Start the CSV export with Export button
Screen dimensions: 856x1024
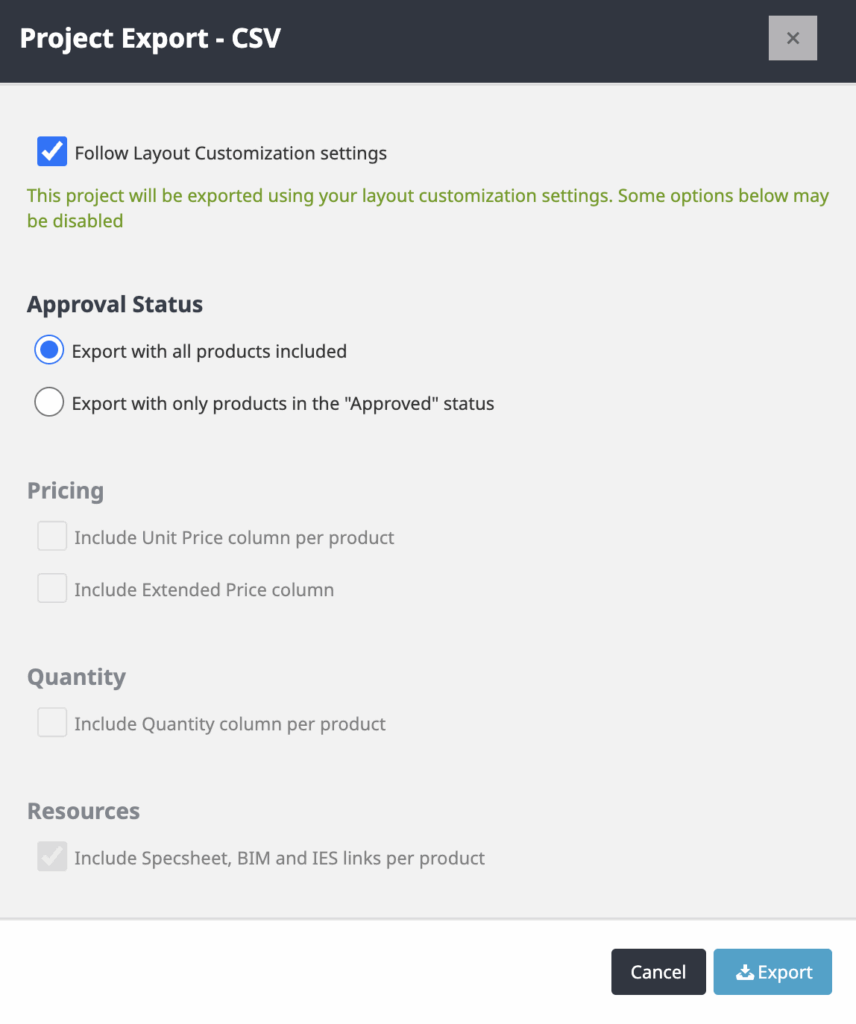tap(772, 972)
